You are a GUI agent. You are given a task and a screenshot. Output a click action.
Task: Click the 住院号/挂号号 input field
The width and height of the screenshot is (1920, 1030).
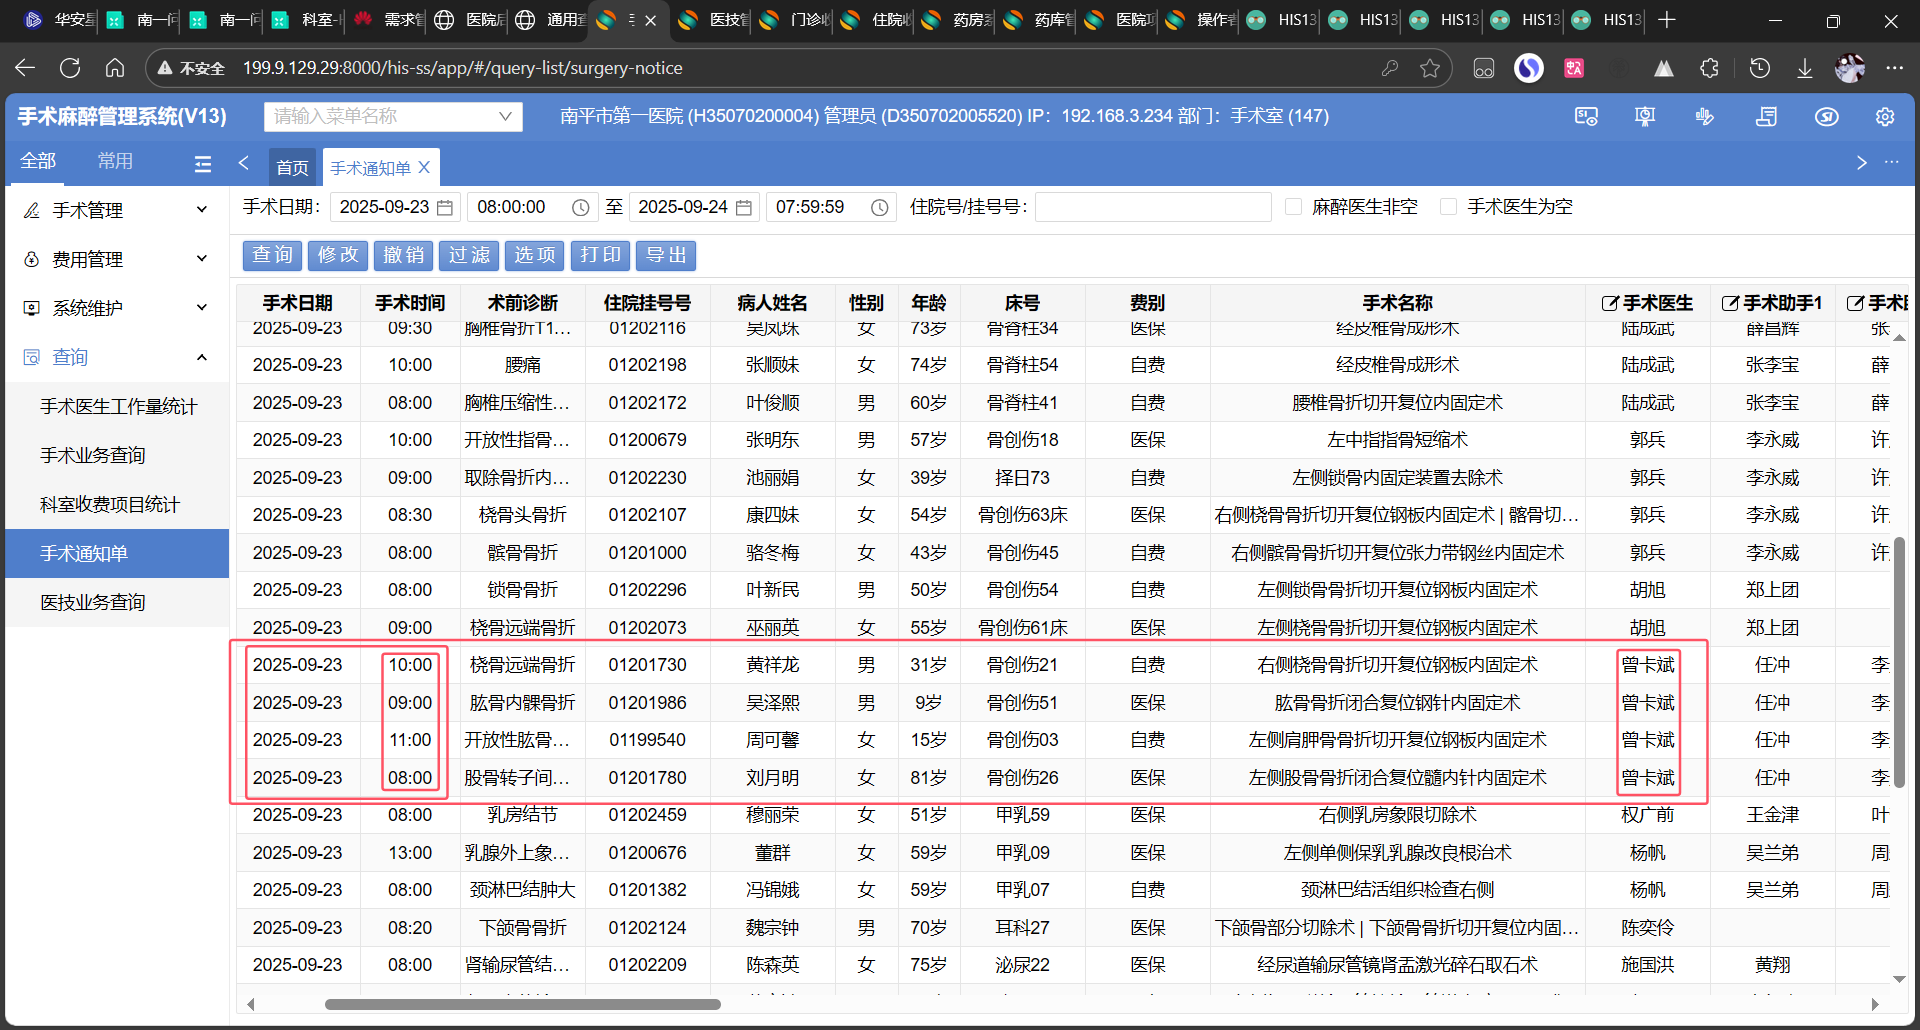(1152, 207)
